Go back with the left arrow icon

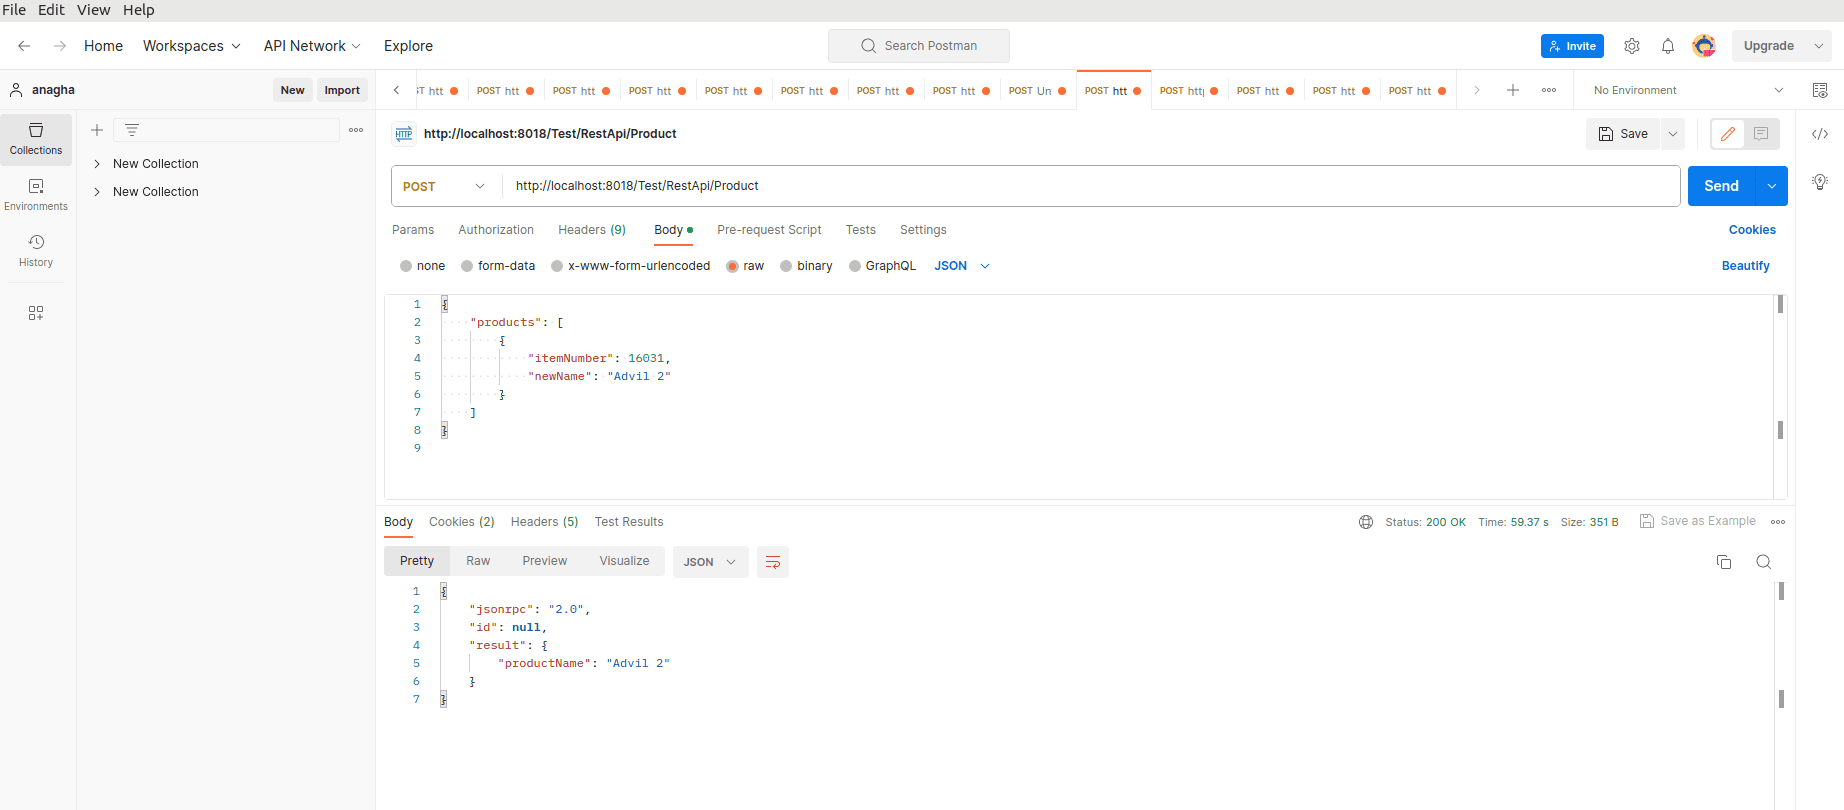tap(24, 46)
